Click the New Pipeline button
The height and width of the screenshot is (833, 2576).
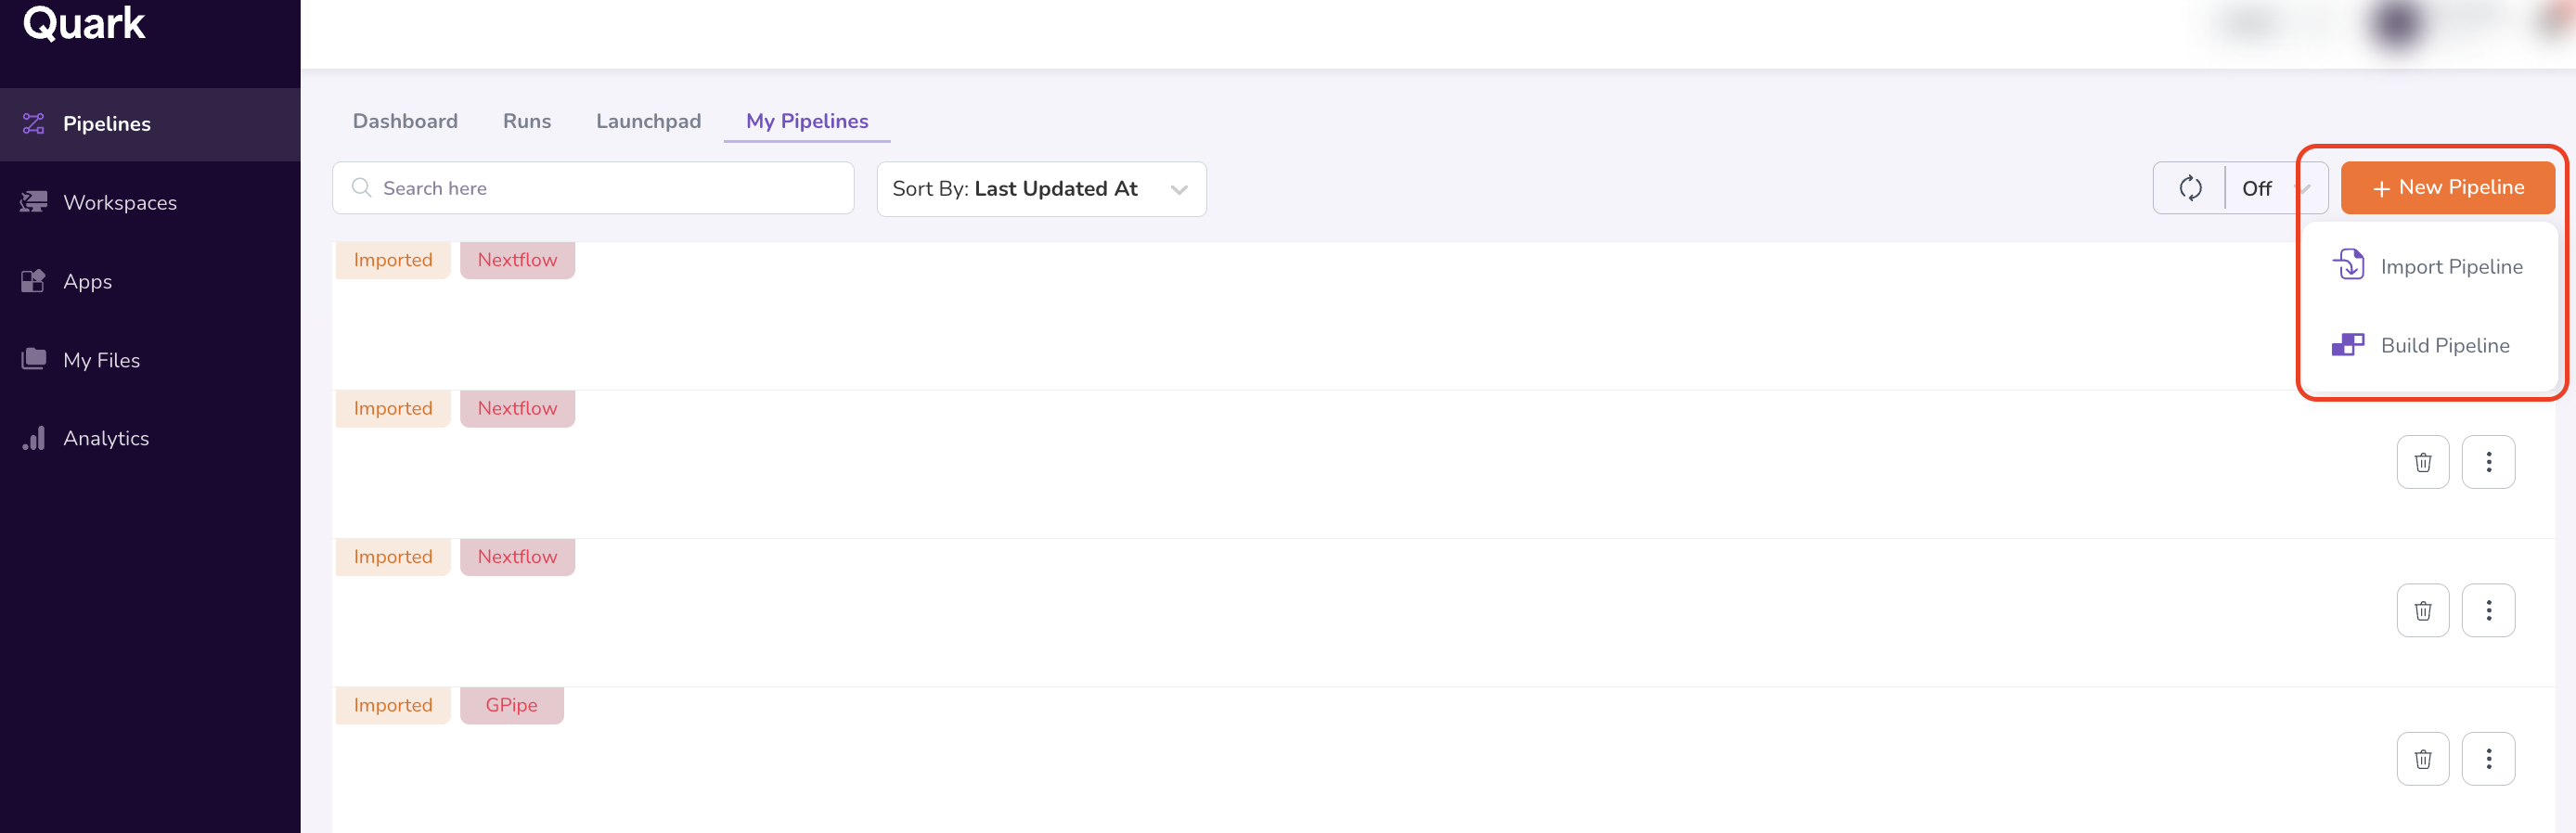click(2447, 188)
